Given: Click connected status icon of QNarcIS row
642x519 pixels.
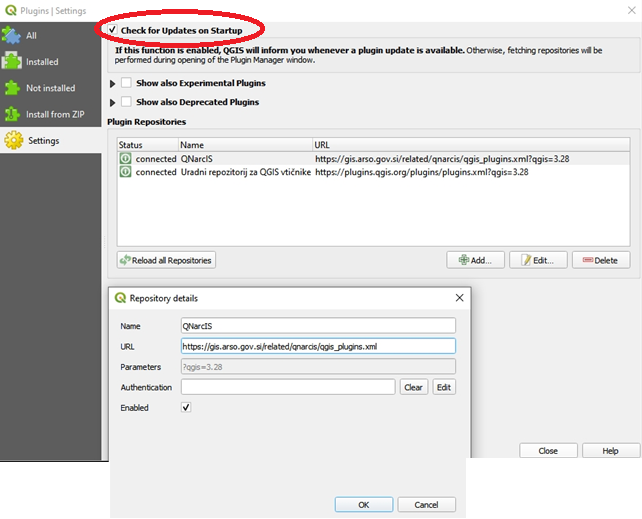Looking at the screenshot, I should [x=125, y=158].
